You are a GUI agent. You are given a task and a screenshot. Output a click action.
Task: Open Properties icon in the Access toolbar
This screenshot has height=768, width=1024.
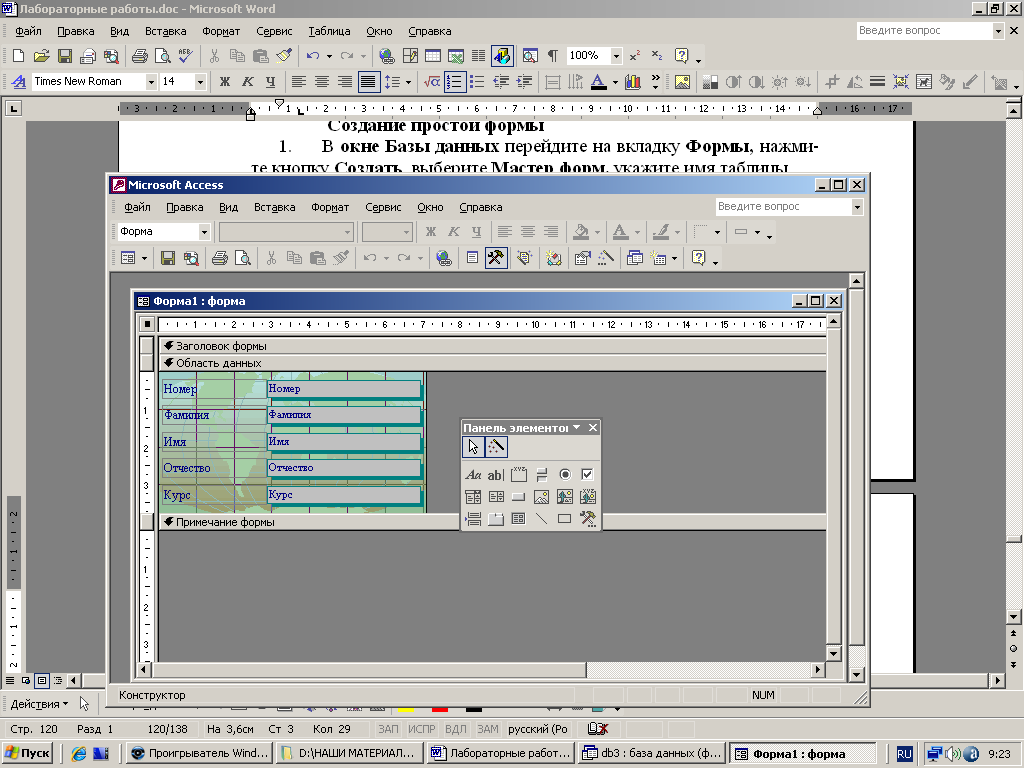click(x=582, y=258)
